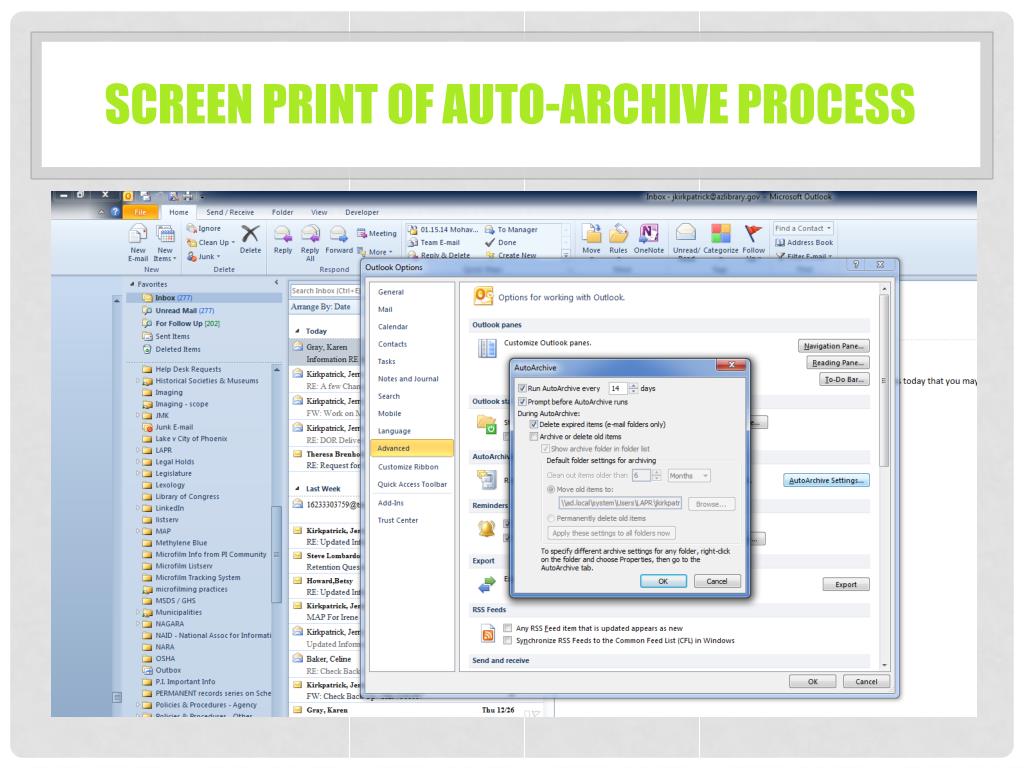Click the Rules icon
Viewport: 1024px width, 768px height.
[x=618, y=233]
